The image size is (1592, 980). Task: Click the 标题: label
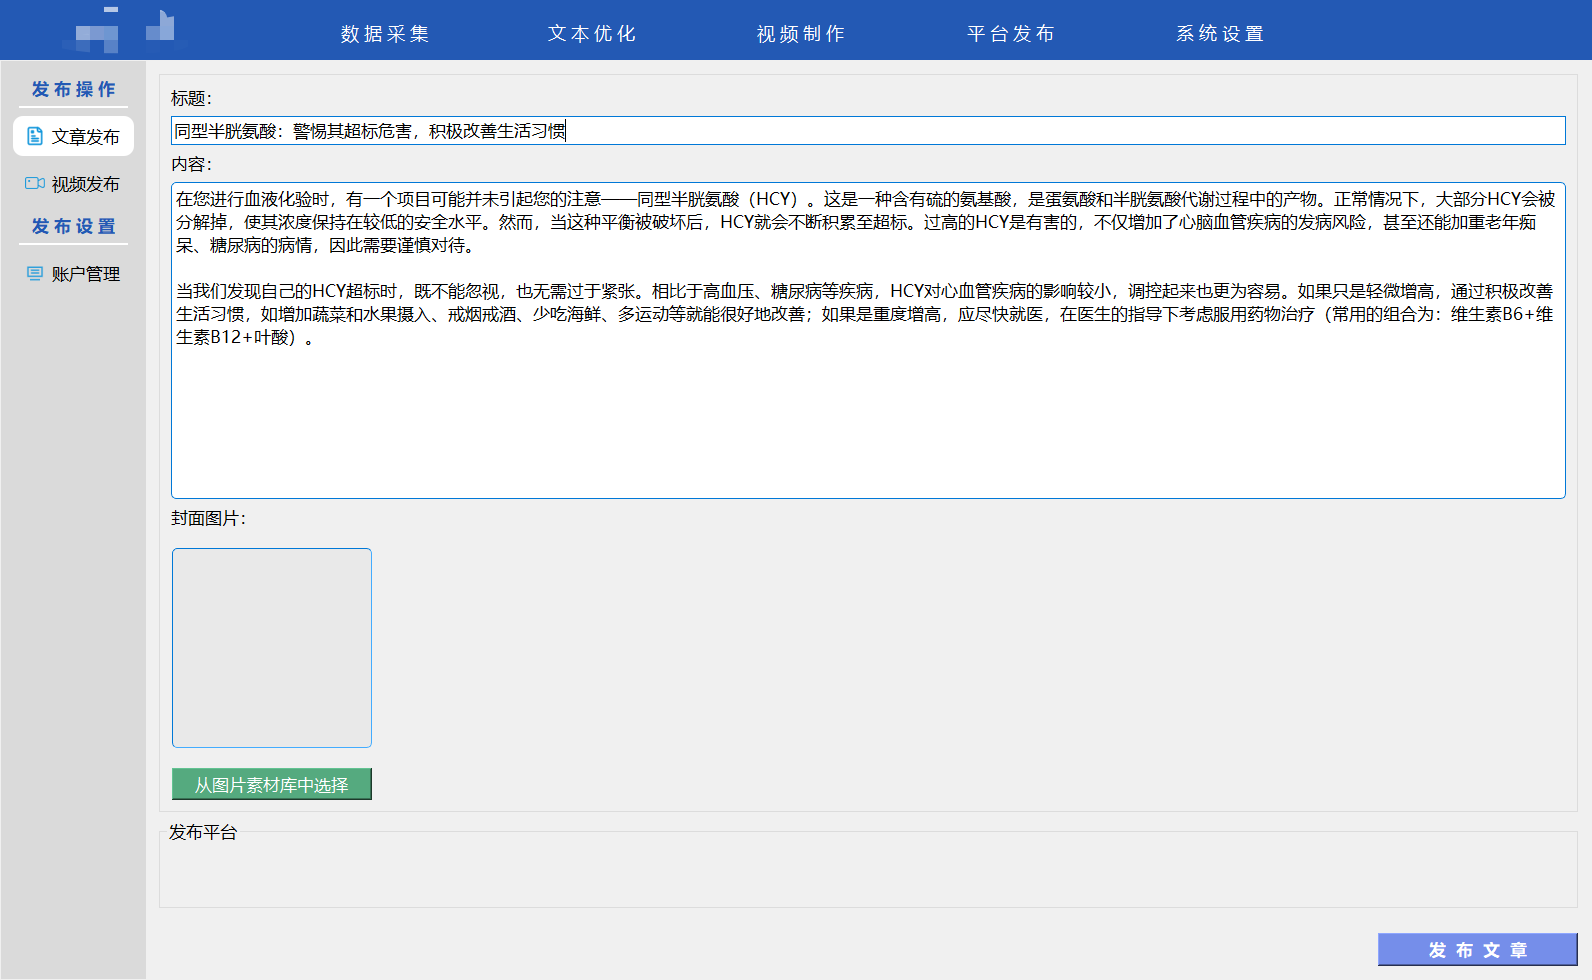[x=191, y=98]
